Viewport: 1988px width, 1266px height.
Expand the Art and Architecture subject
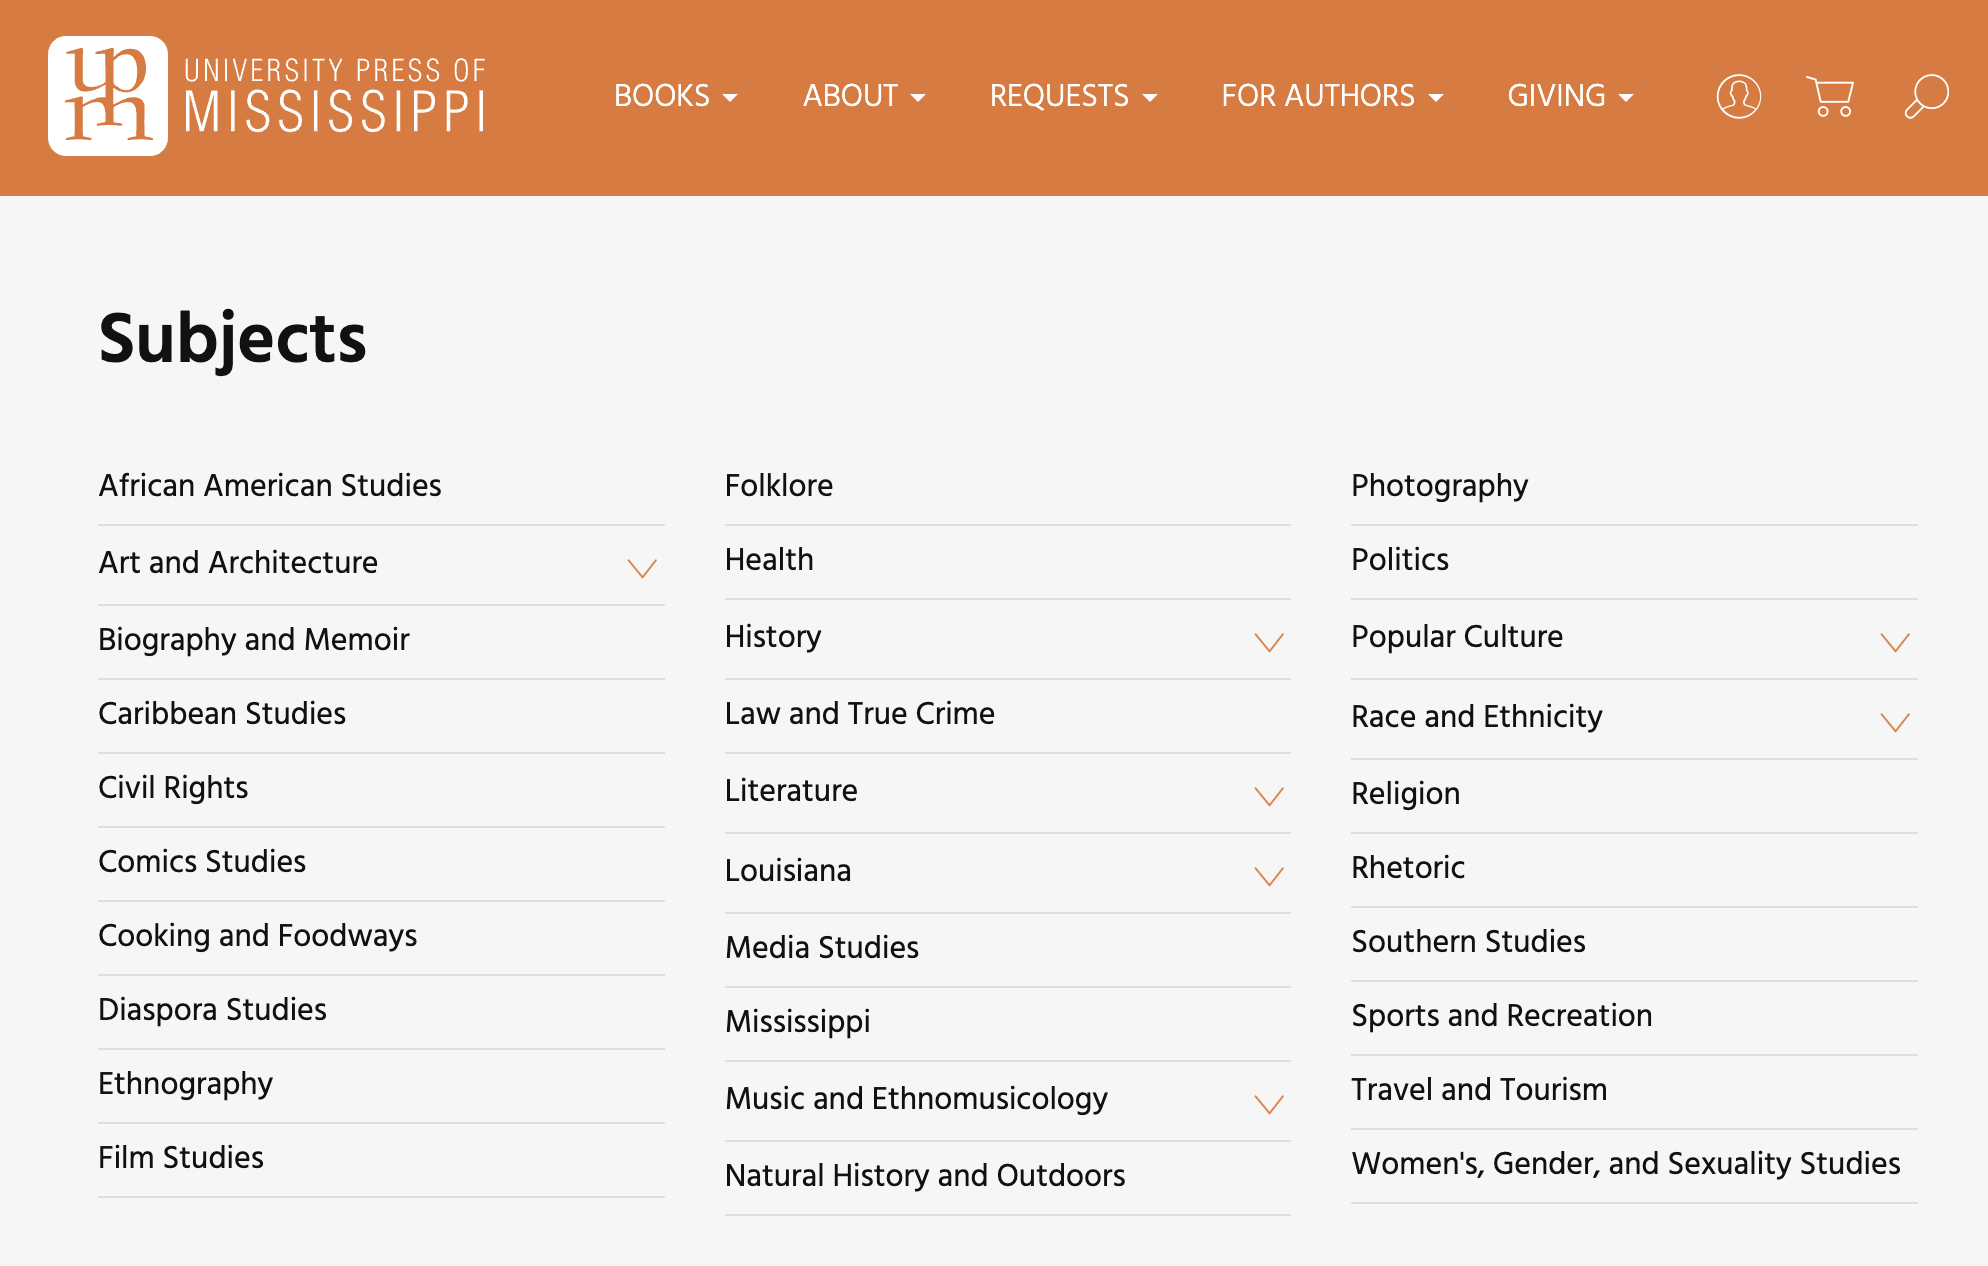point(641,568)
